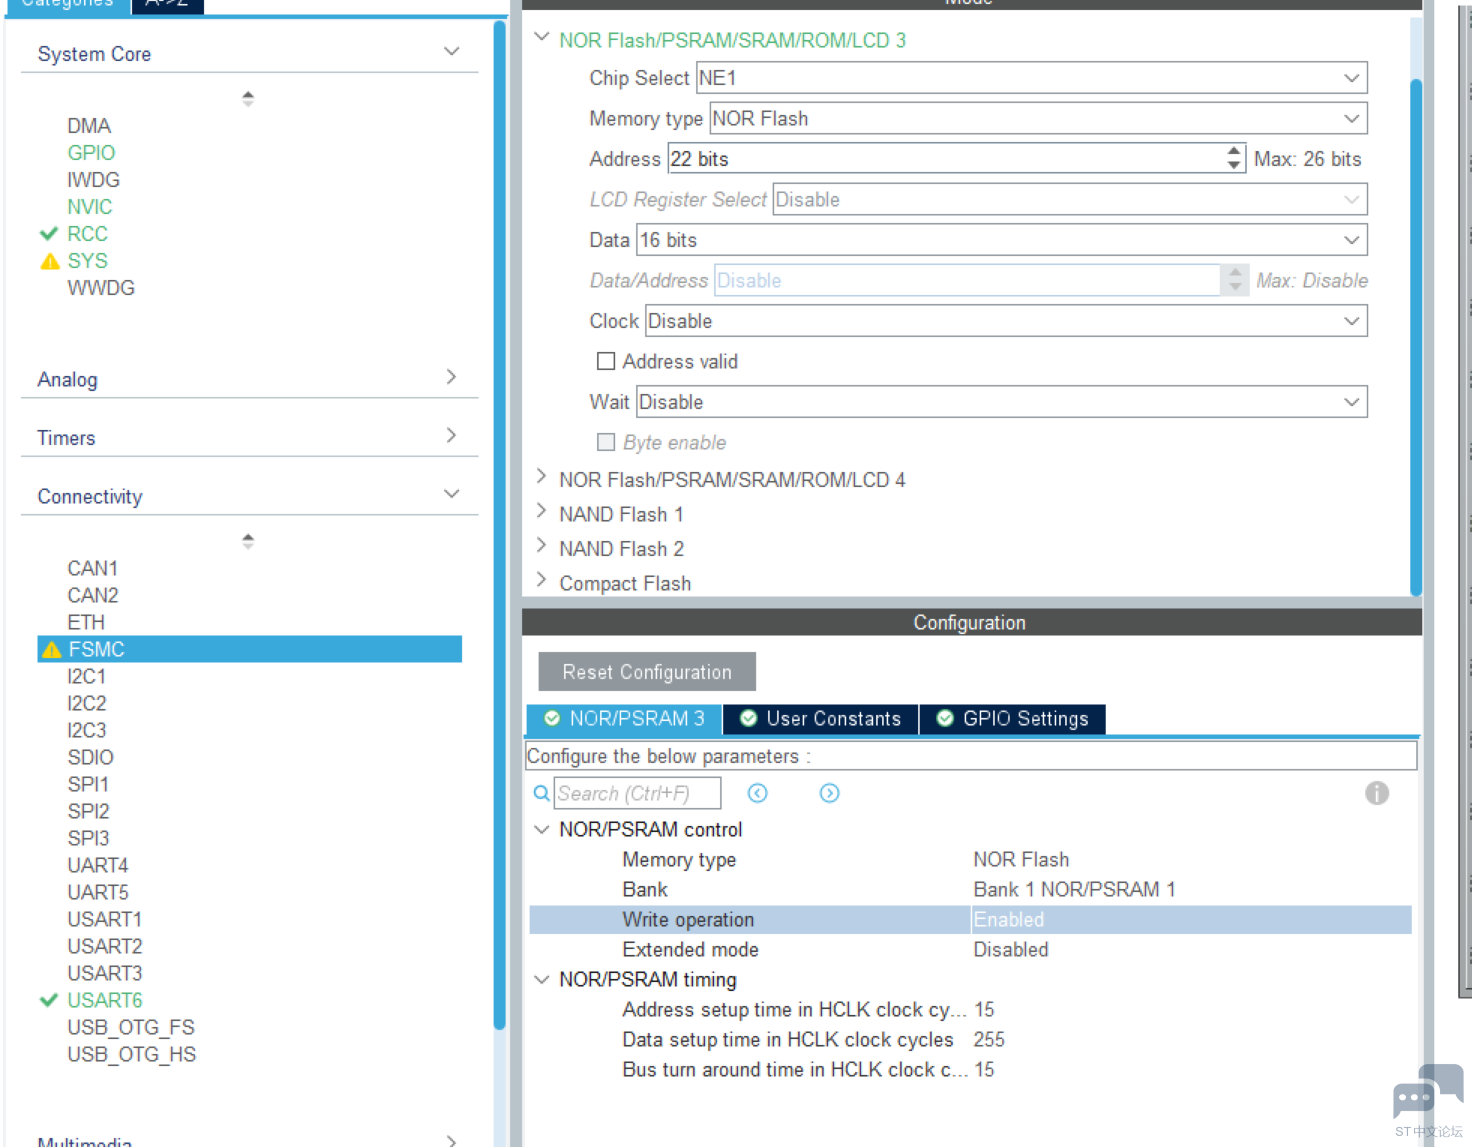Image resolution: width=1472 pixels, height=1147 pixels.
Task: Select WWDG in System Core list
Action: pyautogui.click(x=101, y=288)
